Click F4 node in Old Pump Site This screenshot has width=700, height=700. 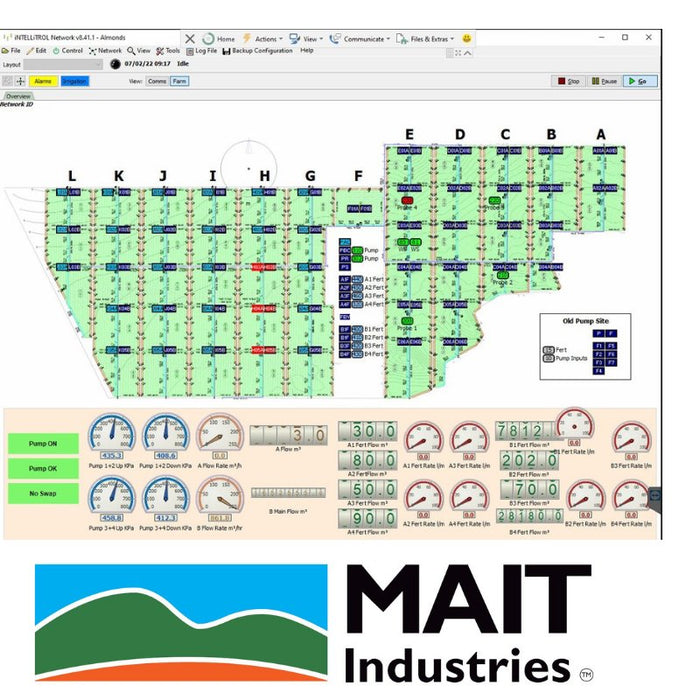coord(599,371)
